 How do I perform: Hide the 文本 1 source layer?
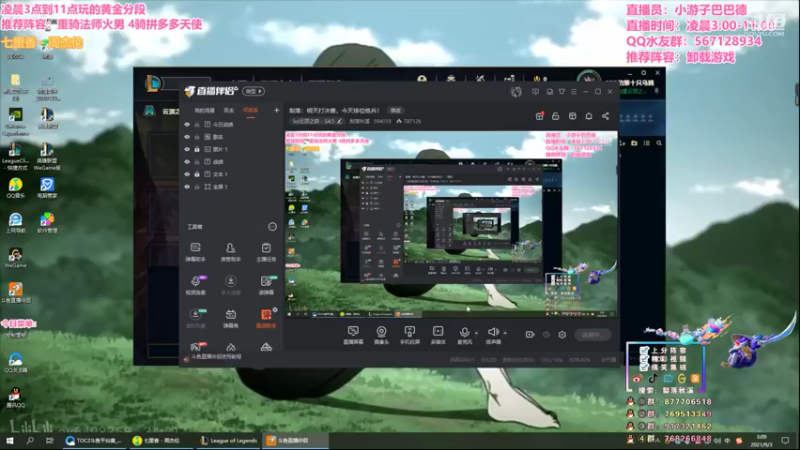[x=187, y=174]
